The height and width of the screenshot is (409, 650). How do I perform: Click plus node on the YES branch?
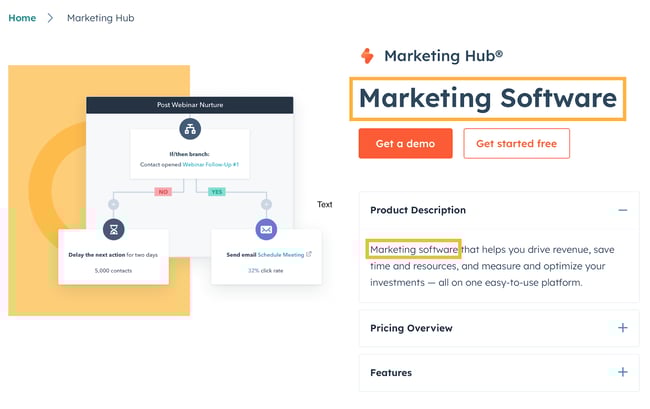coord(265,204)
